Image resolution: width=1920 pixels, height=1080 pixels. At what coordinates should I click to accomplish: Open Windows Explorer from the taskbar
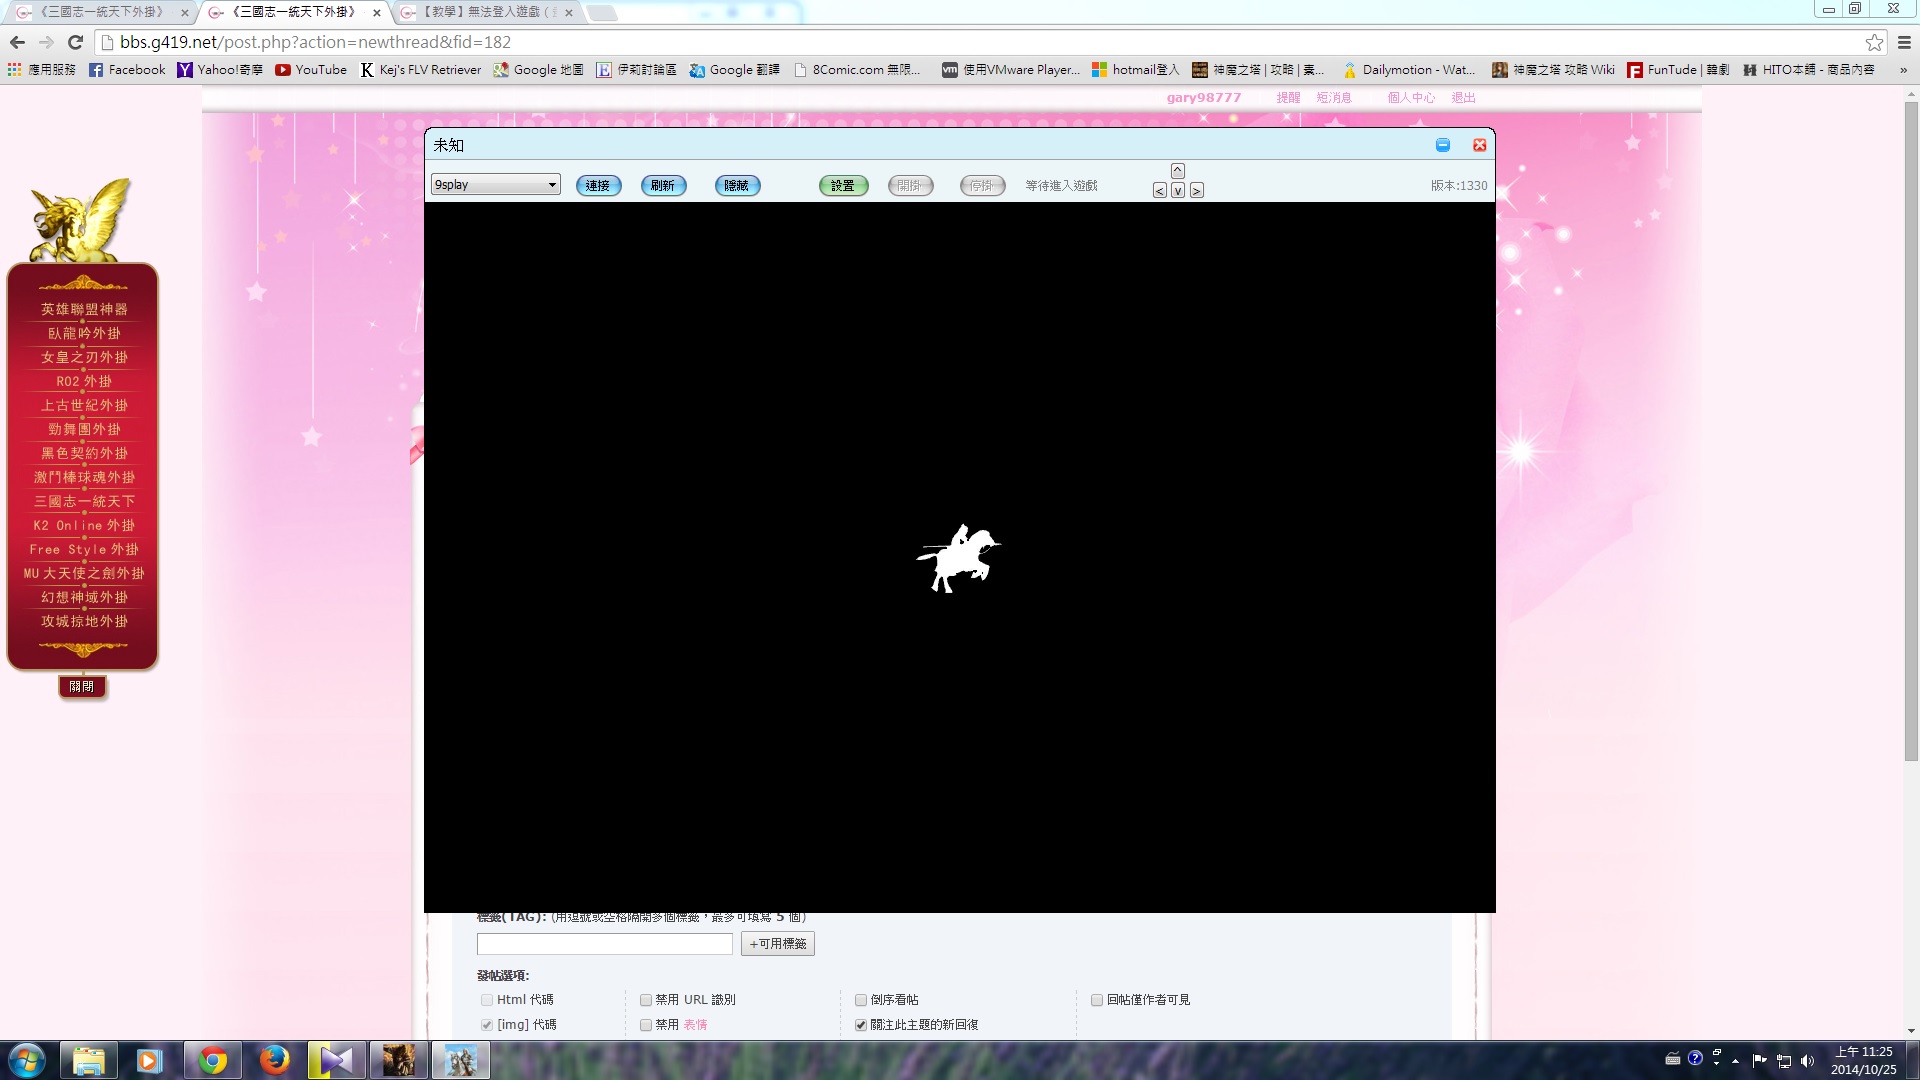point(89,1060)
